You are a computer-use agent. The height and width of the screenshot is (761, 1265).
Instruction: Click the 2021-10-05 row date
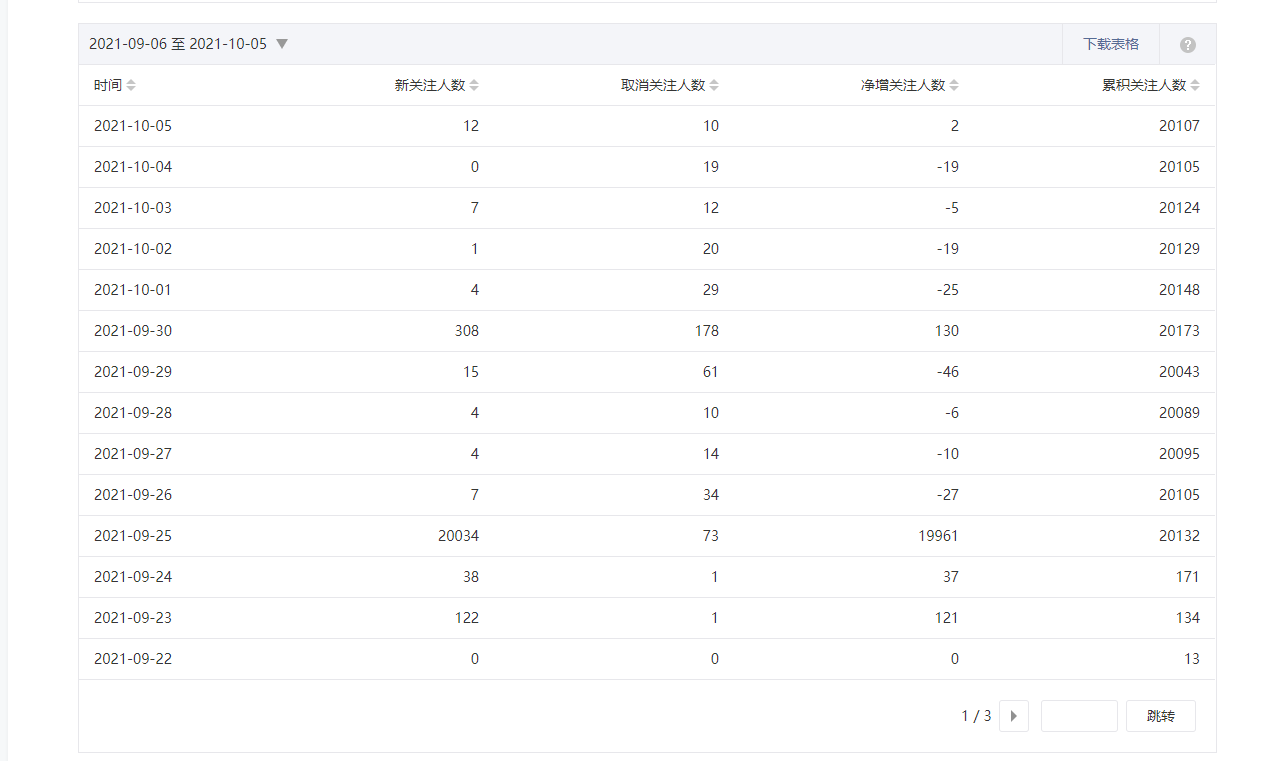(133, 126)
